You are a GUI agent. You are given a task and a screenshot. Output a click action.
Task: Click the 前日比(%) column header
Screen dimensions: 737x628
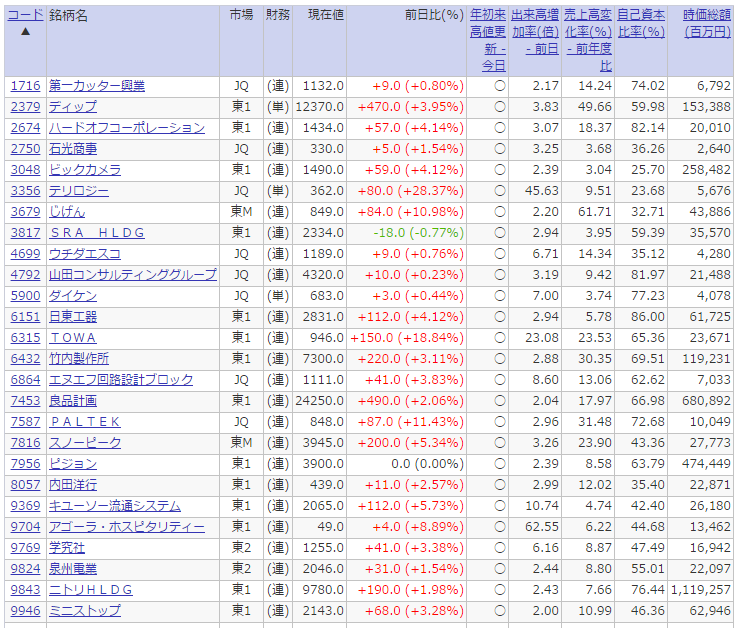435,15
